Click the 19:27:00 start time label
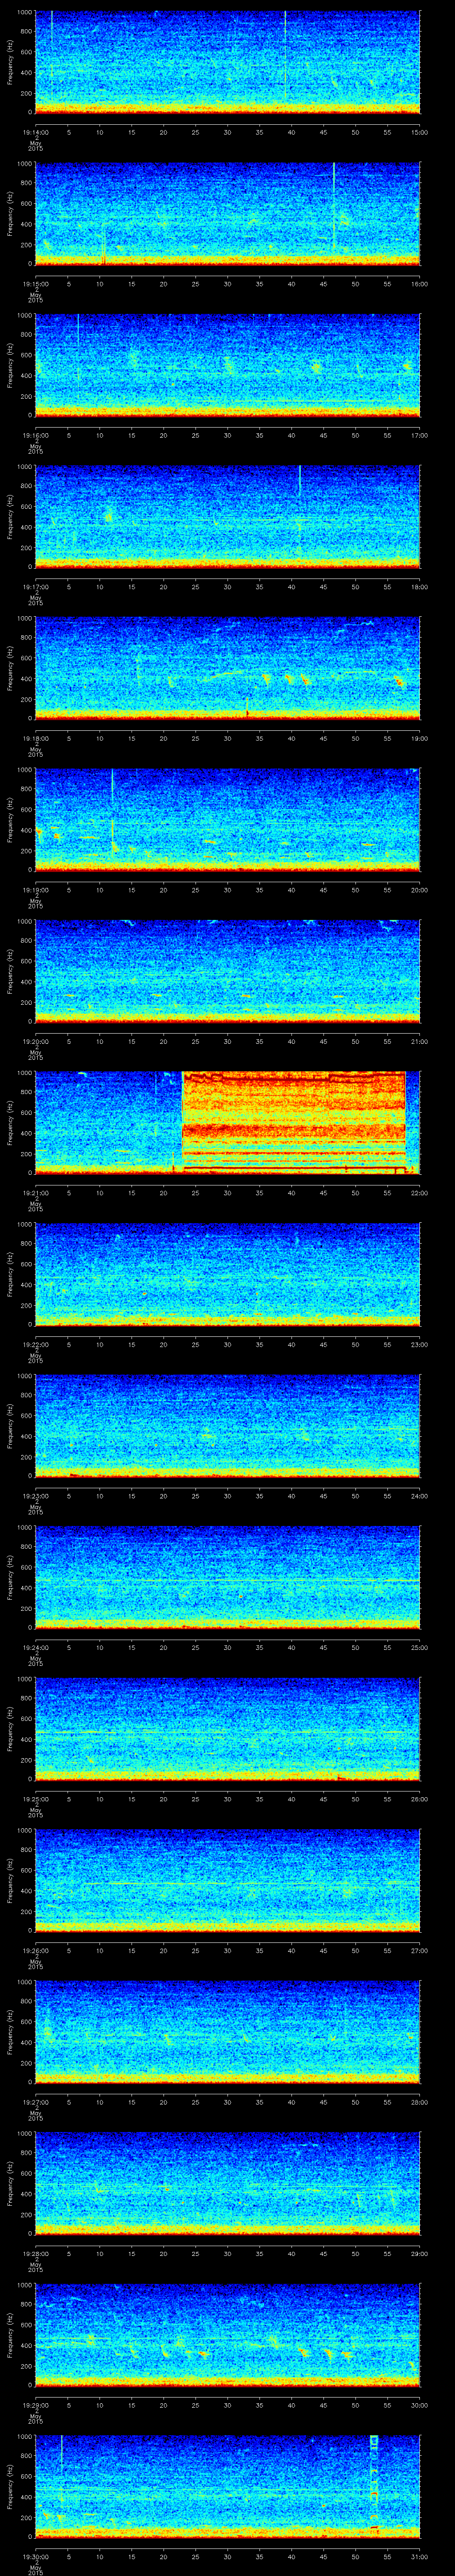 point(35,2102)
